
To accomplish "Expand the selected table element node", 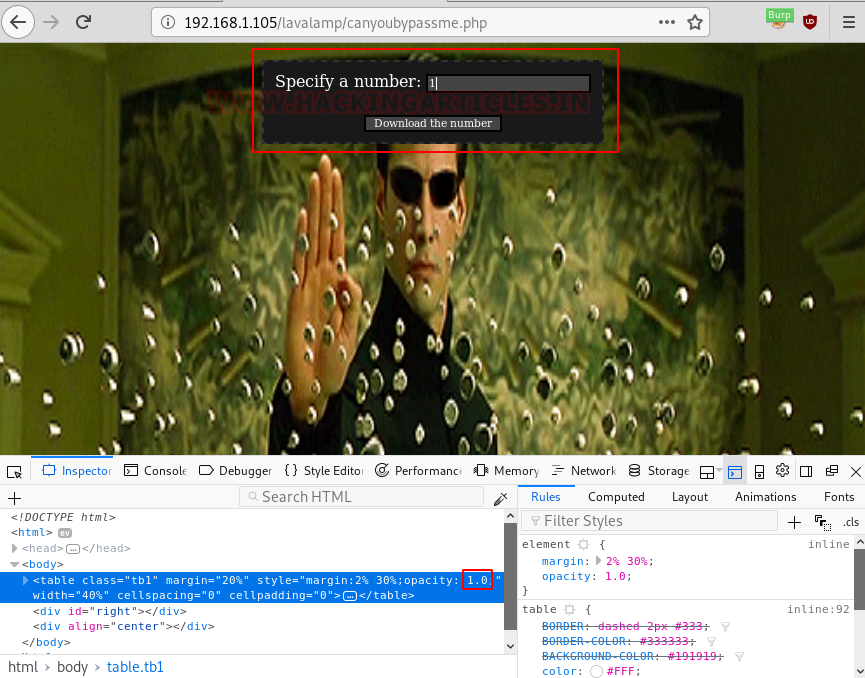I will 25,580.
